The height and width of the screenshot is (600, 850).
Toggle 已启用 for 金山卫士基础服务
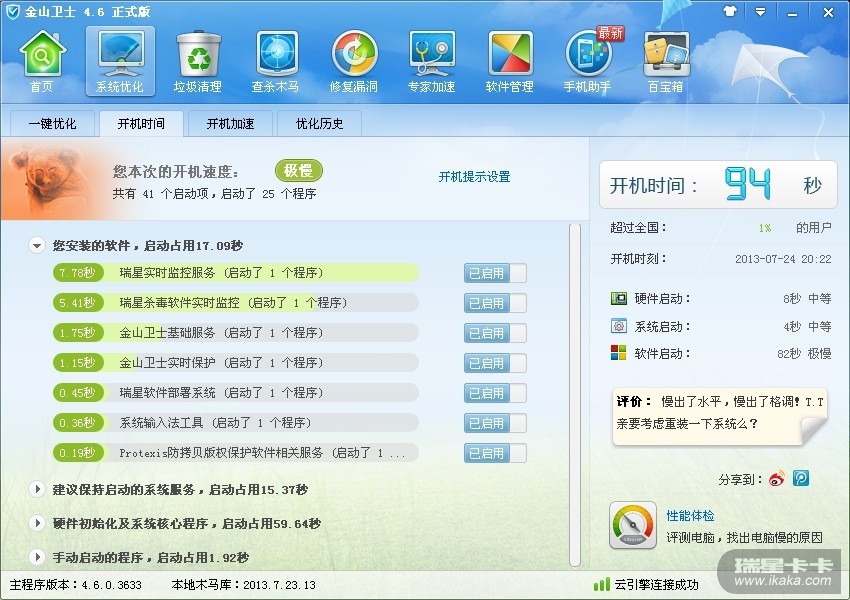point(495,333)
